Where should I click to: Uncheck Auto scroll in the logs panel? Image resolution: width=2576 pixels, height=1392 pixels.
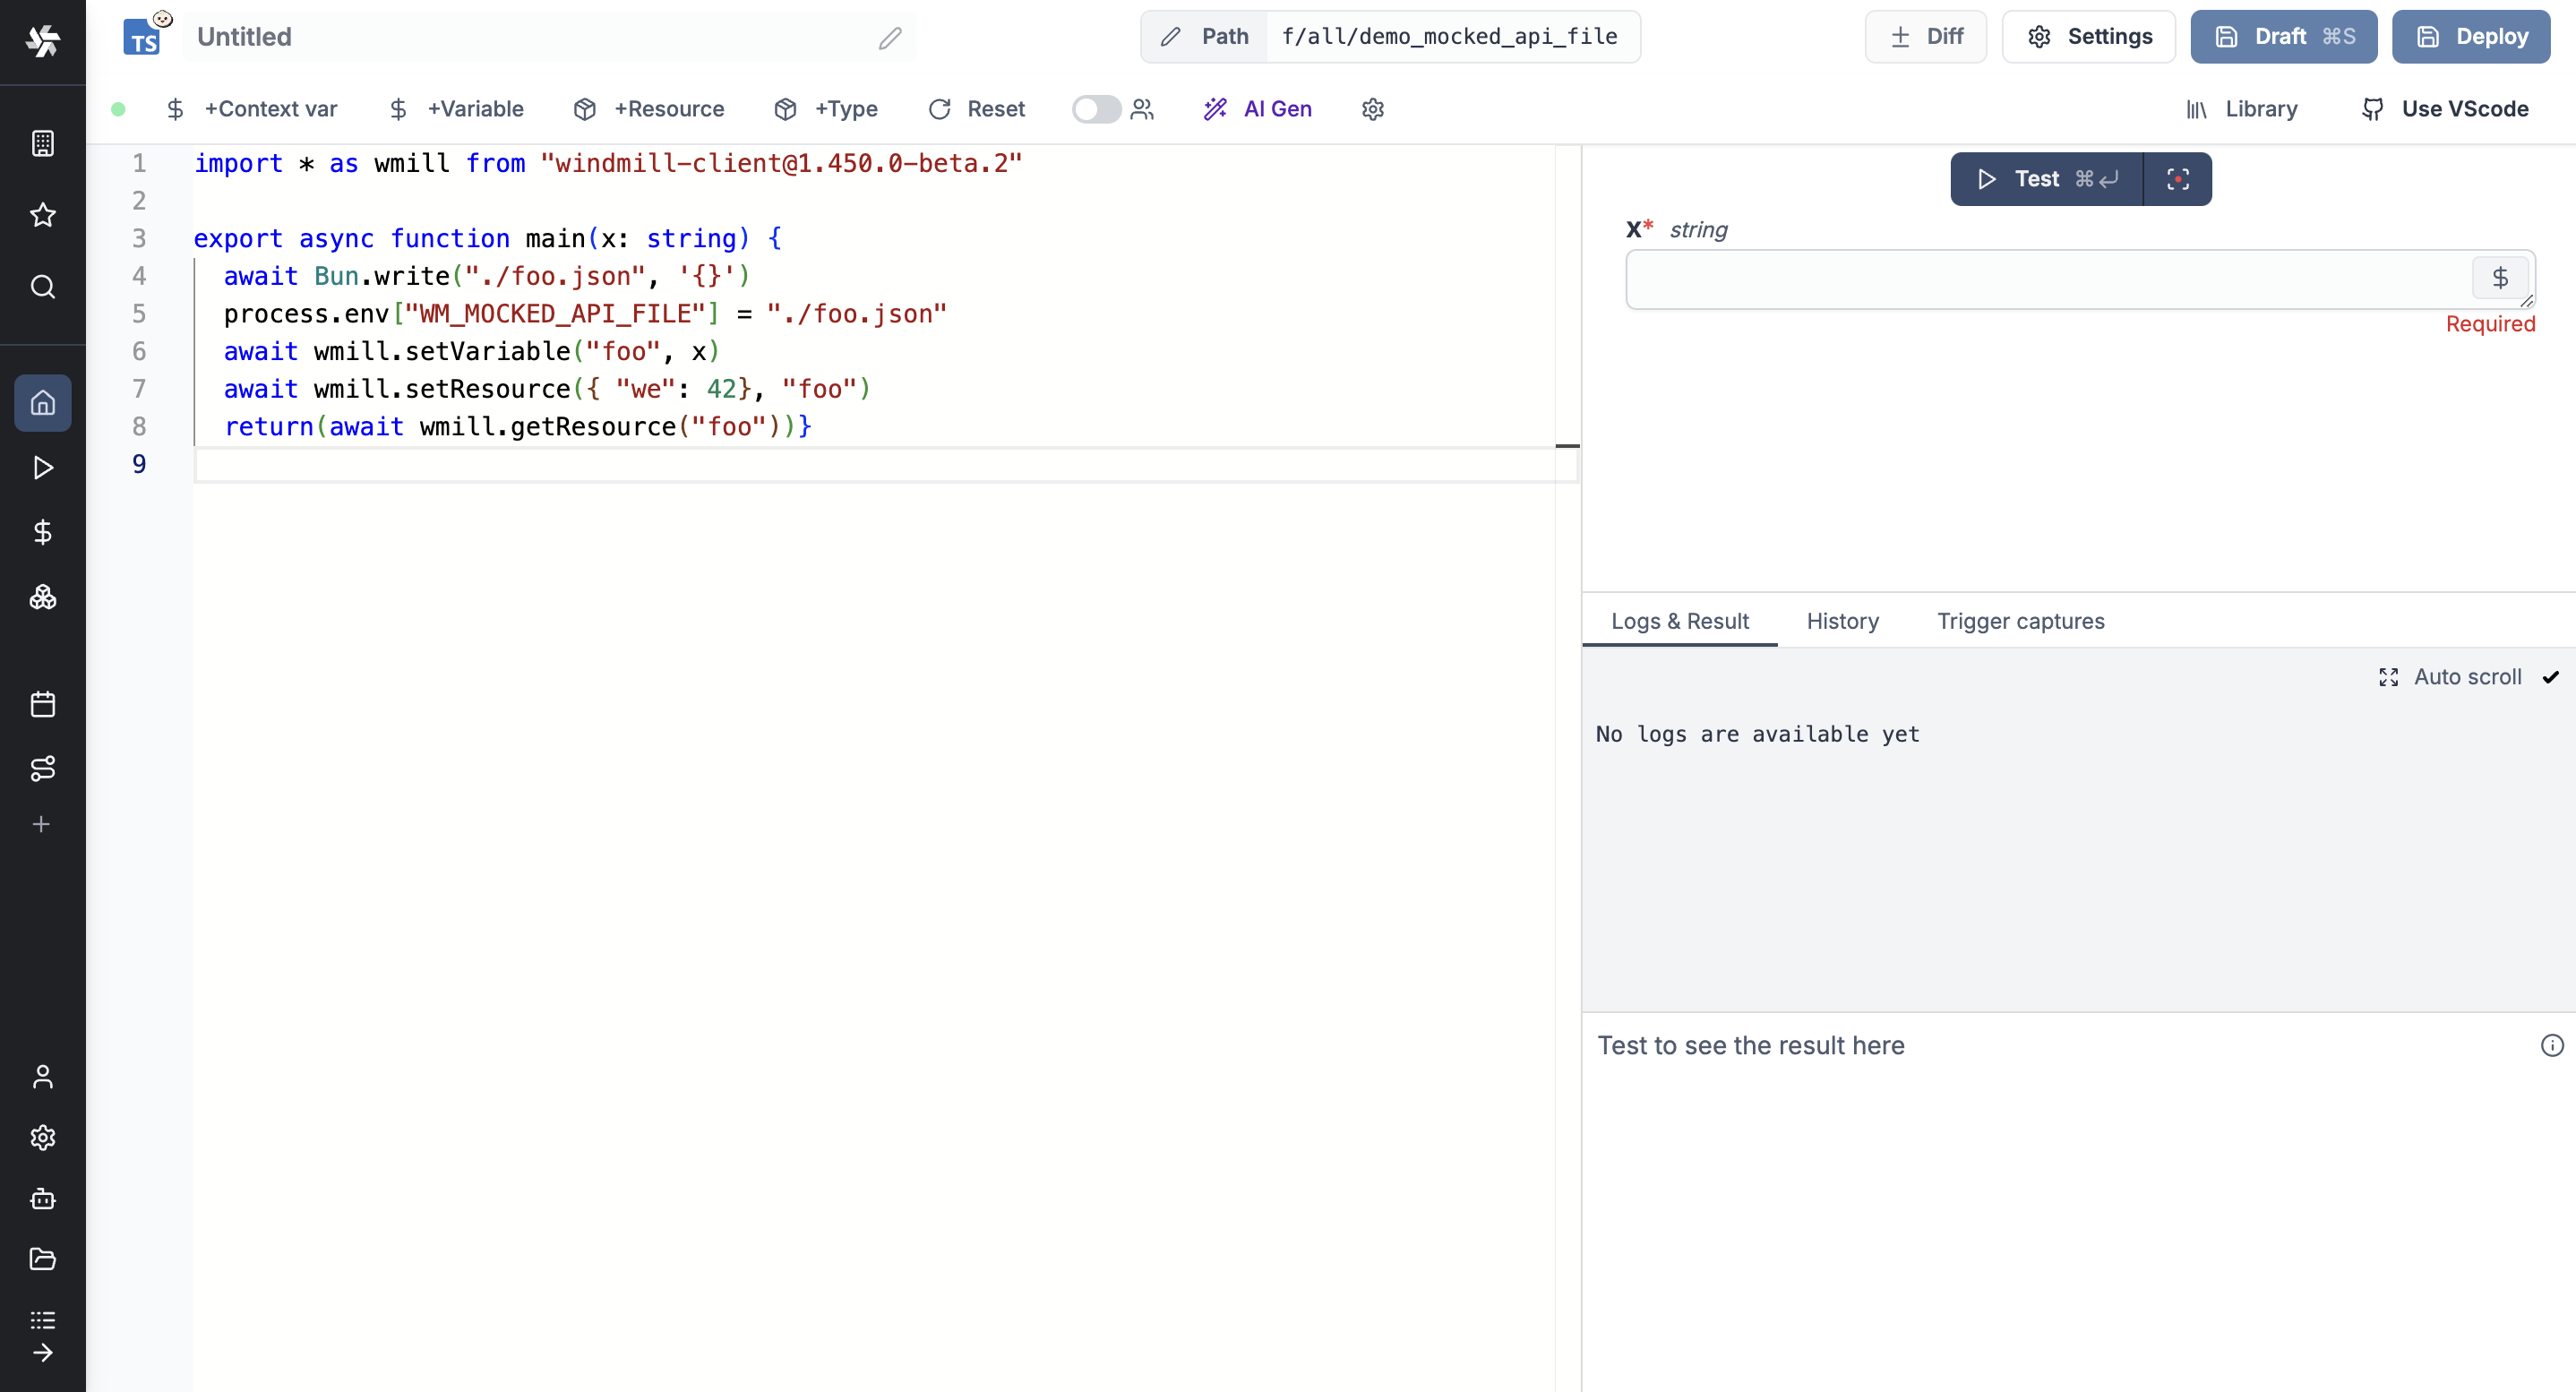click(x=2551, y=677)
